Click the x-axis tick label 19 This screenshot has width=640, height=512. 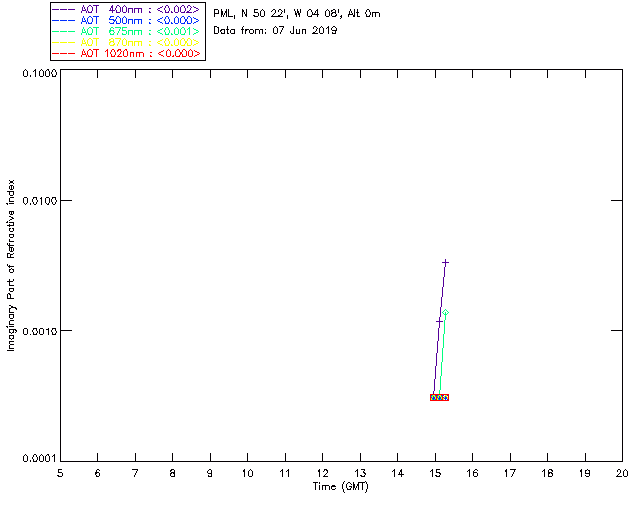coord(585,473)
